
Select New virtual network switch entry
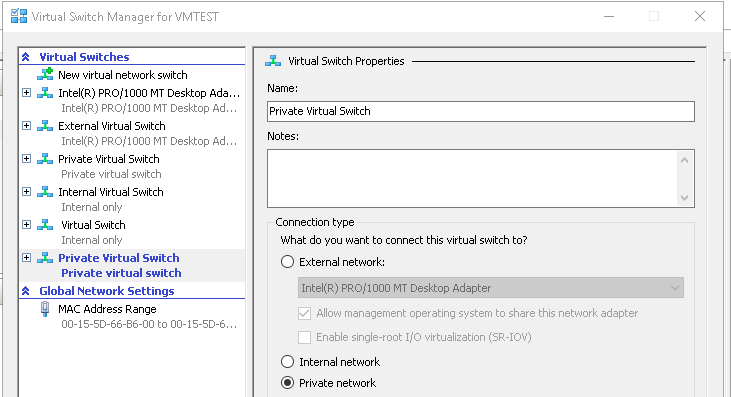click(x=123, y=75)
